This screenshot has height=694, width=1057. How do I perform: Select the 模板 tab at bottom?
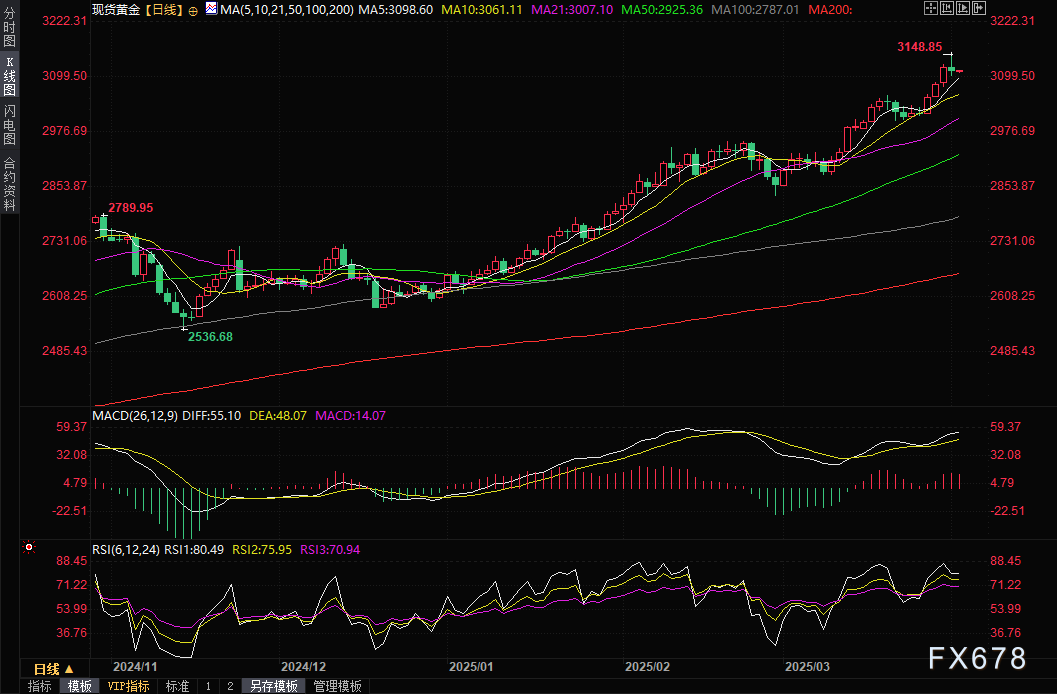(x=79, y=686)
